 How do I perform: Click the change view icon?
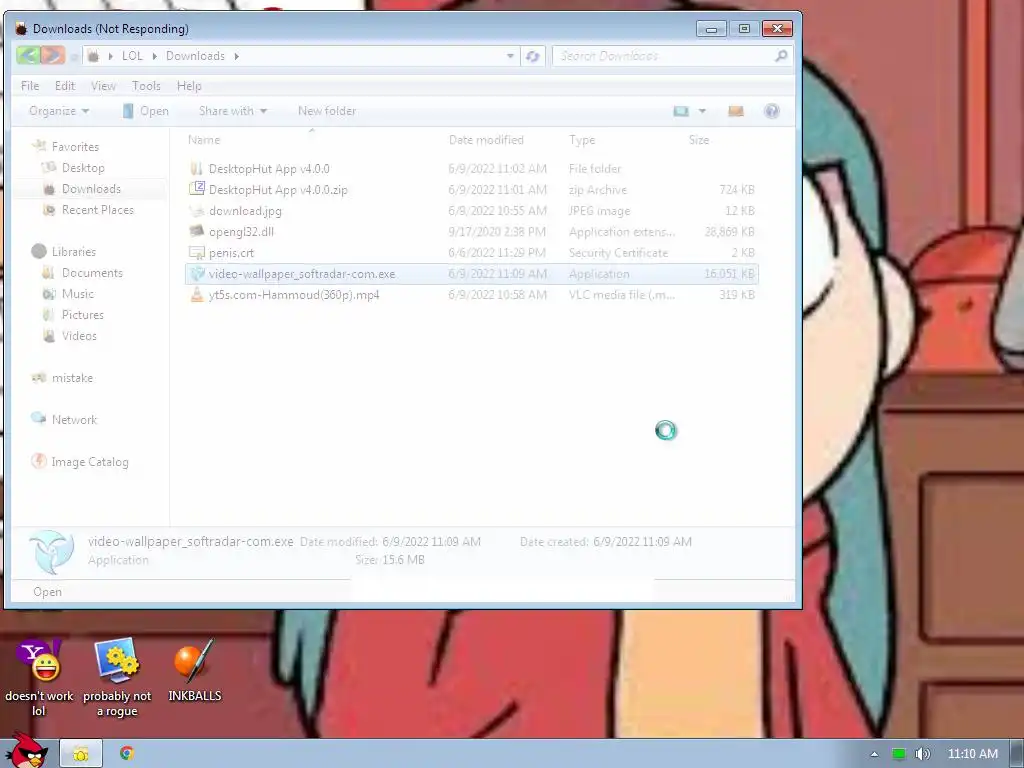(681, 111)
